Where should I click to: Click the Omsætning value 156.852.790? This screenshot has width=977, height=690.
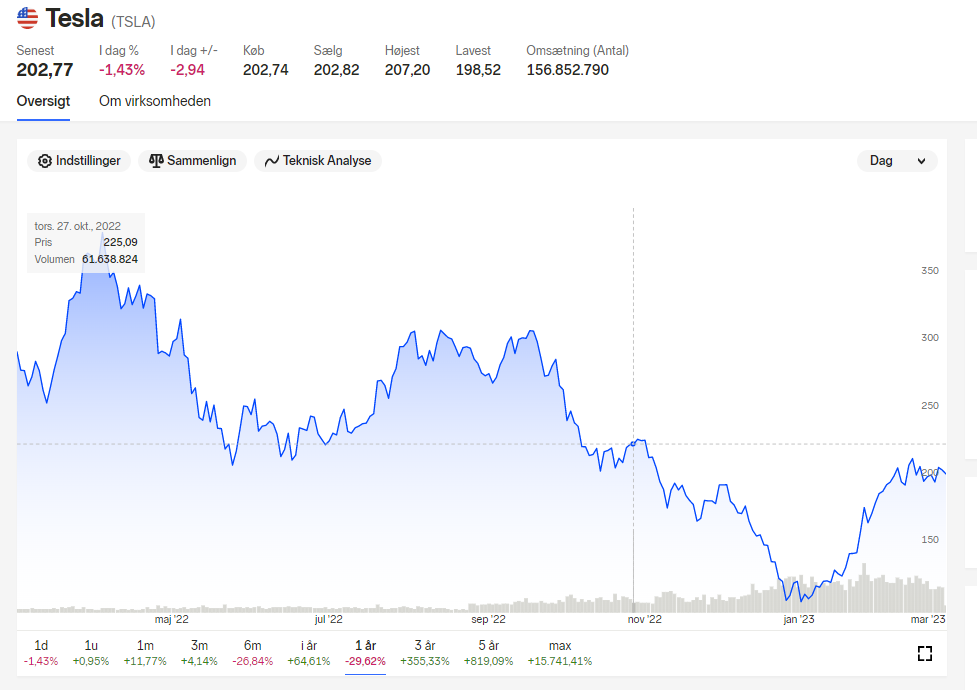568,70
